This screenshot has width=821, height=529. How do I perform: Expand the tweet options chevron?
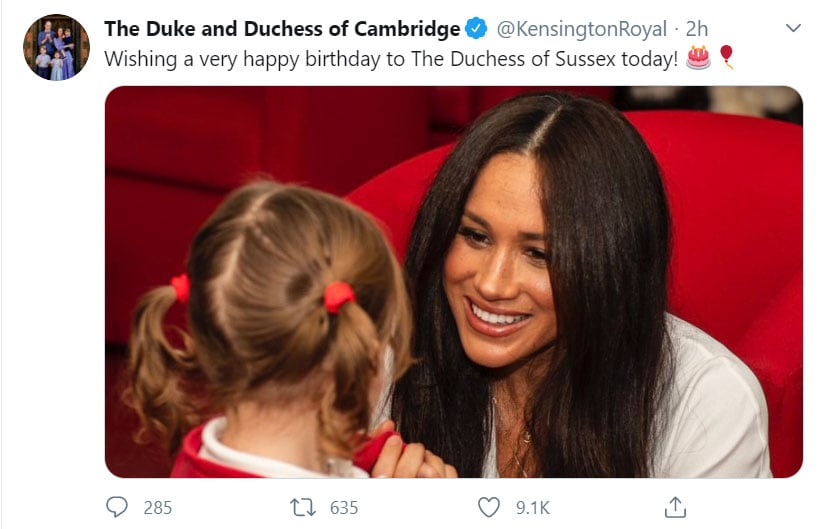pos(793,28)
